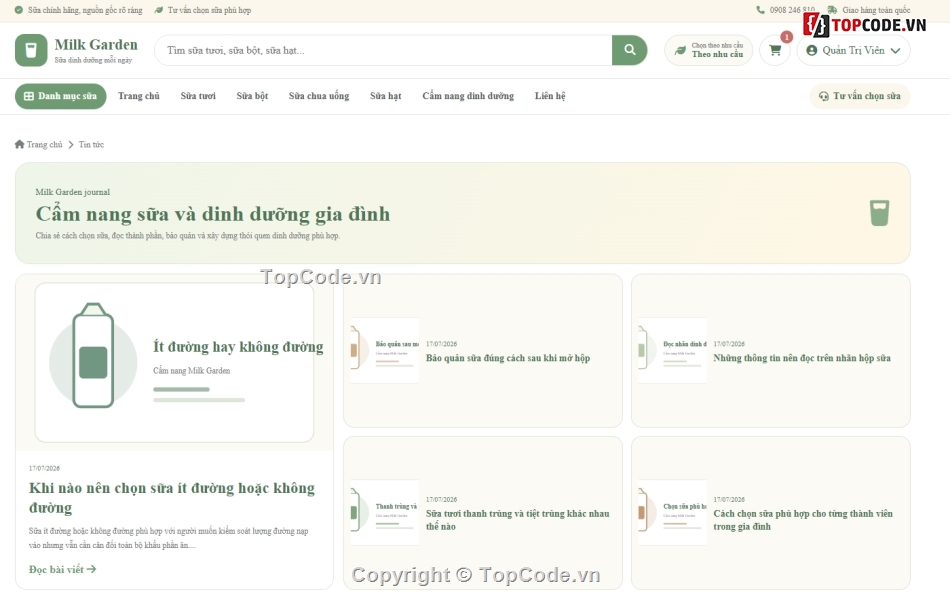The image size is (950, 605).
Task: Click thumbnail of Đọc nhãn article
Action: (x=673, y=351)
